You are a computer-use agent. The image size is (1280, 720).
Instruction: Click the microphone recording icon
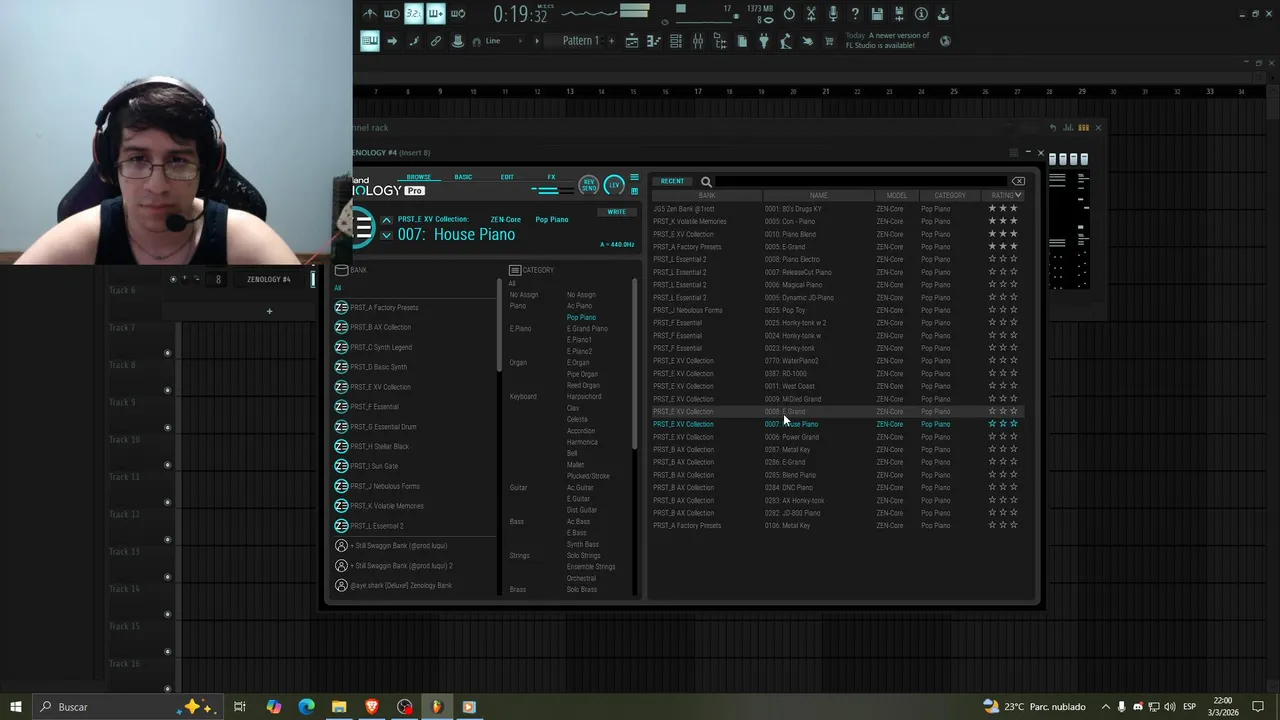point(833,14)
